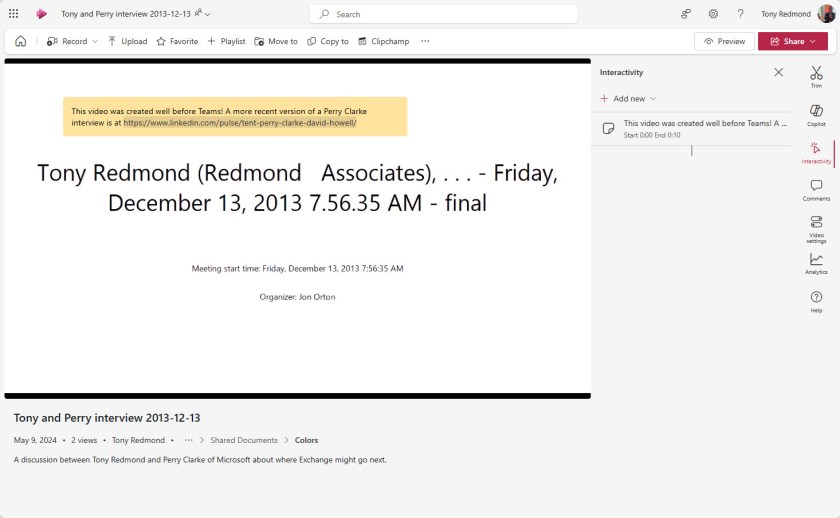Click the Start 0:00 End 0:10 timing text
The height and width of the screenshot is (518, 840).
coord(652,135)
